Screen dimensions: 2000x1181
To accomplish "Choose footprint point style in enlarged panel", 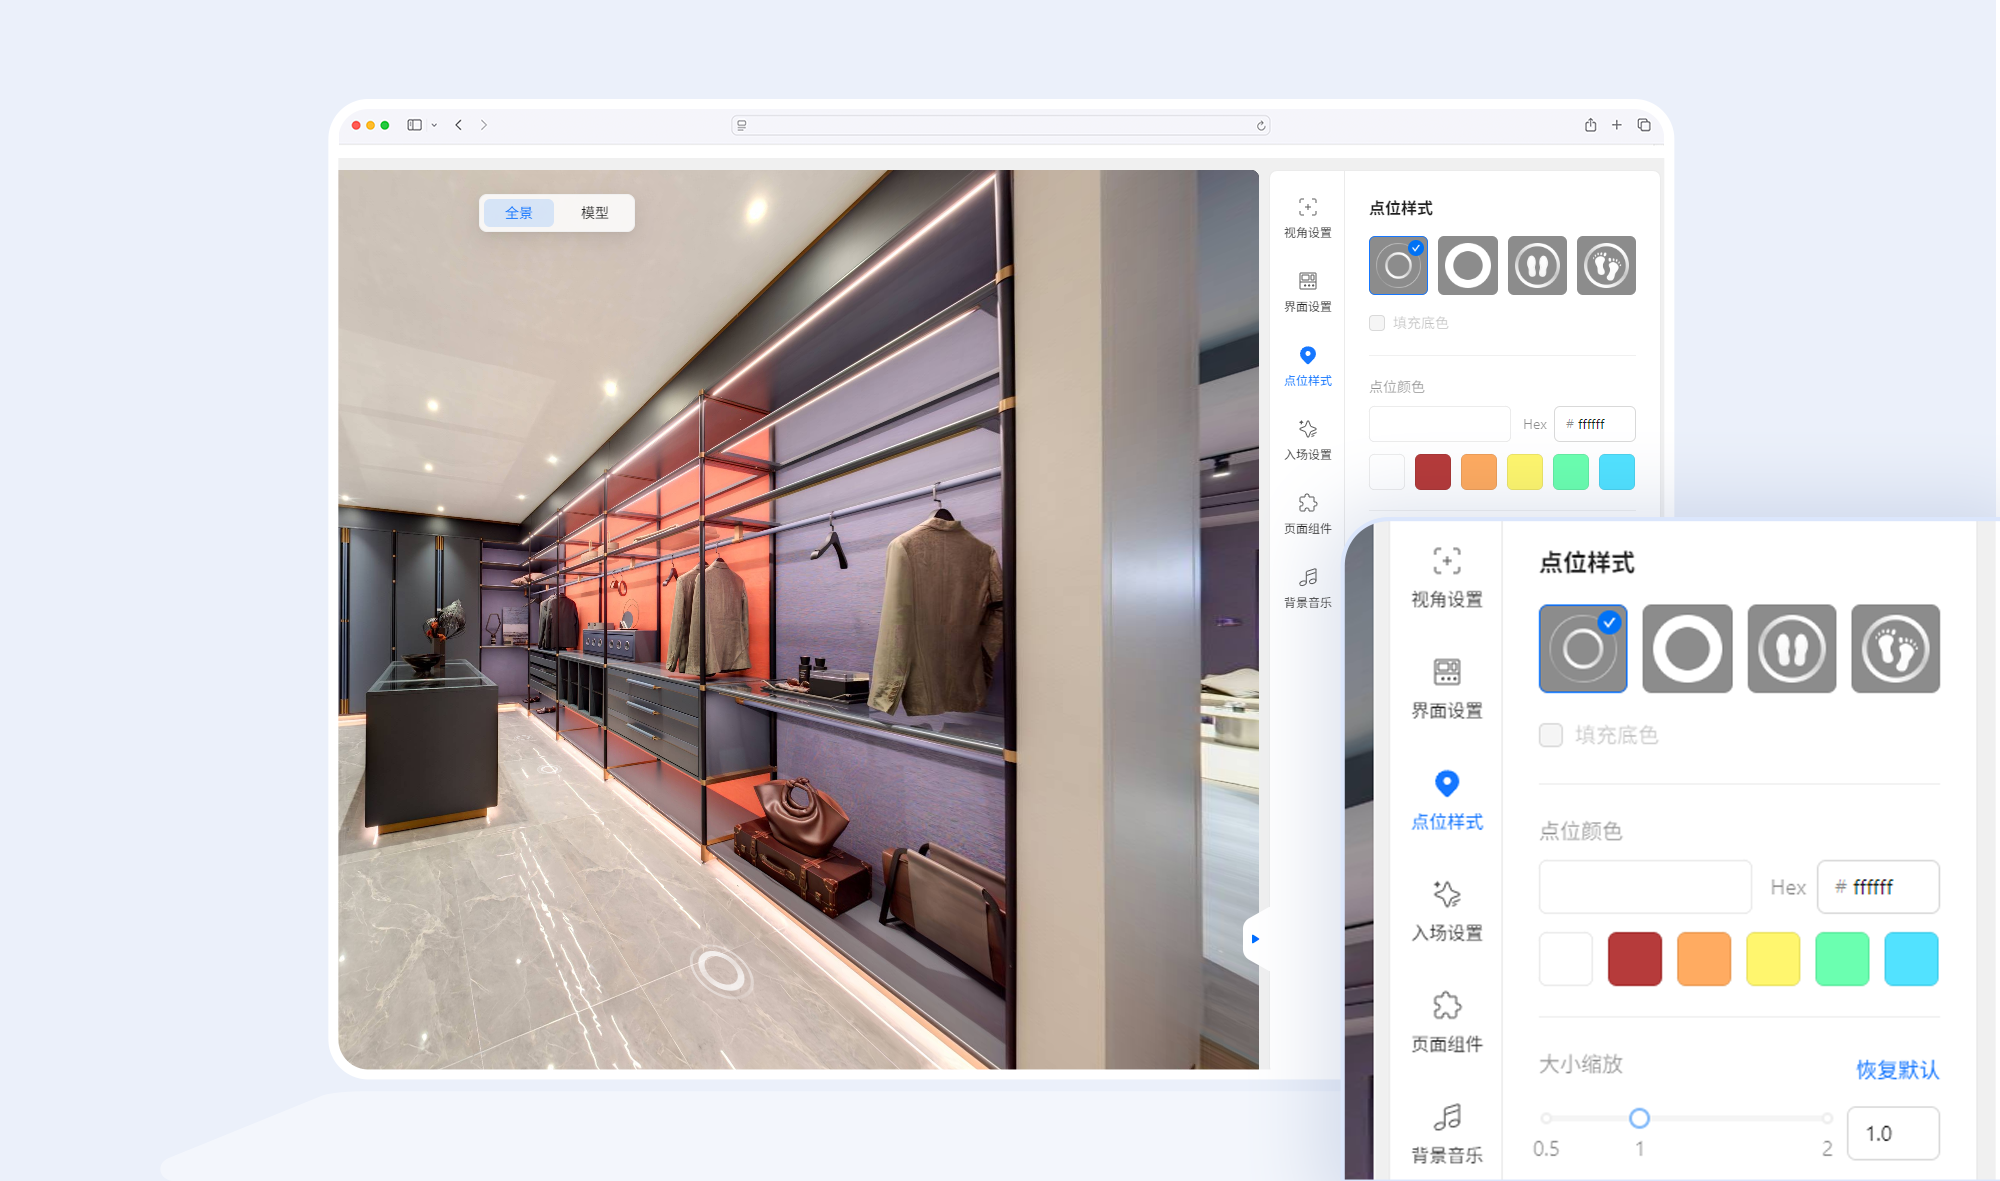I will (x=1895, y=648).
